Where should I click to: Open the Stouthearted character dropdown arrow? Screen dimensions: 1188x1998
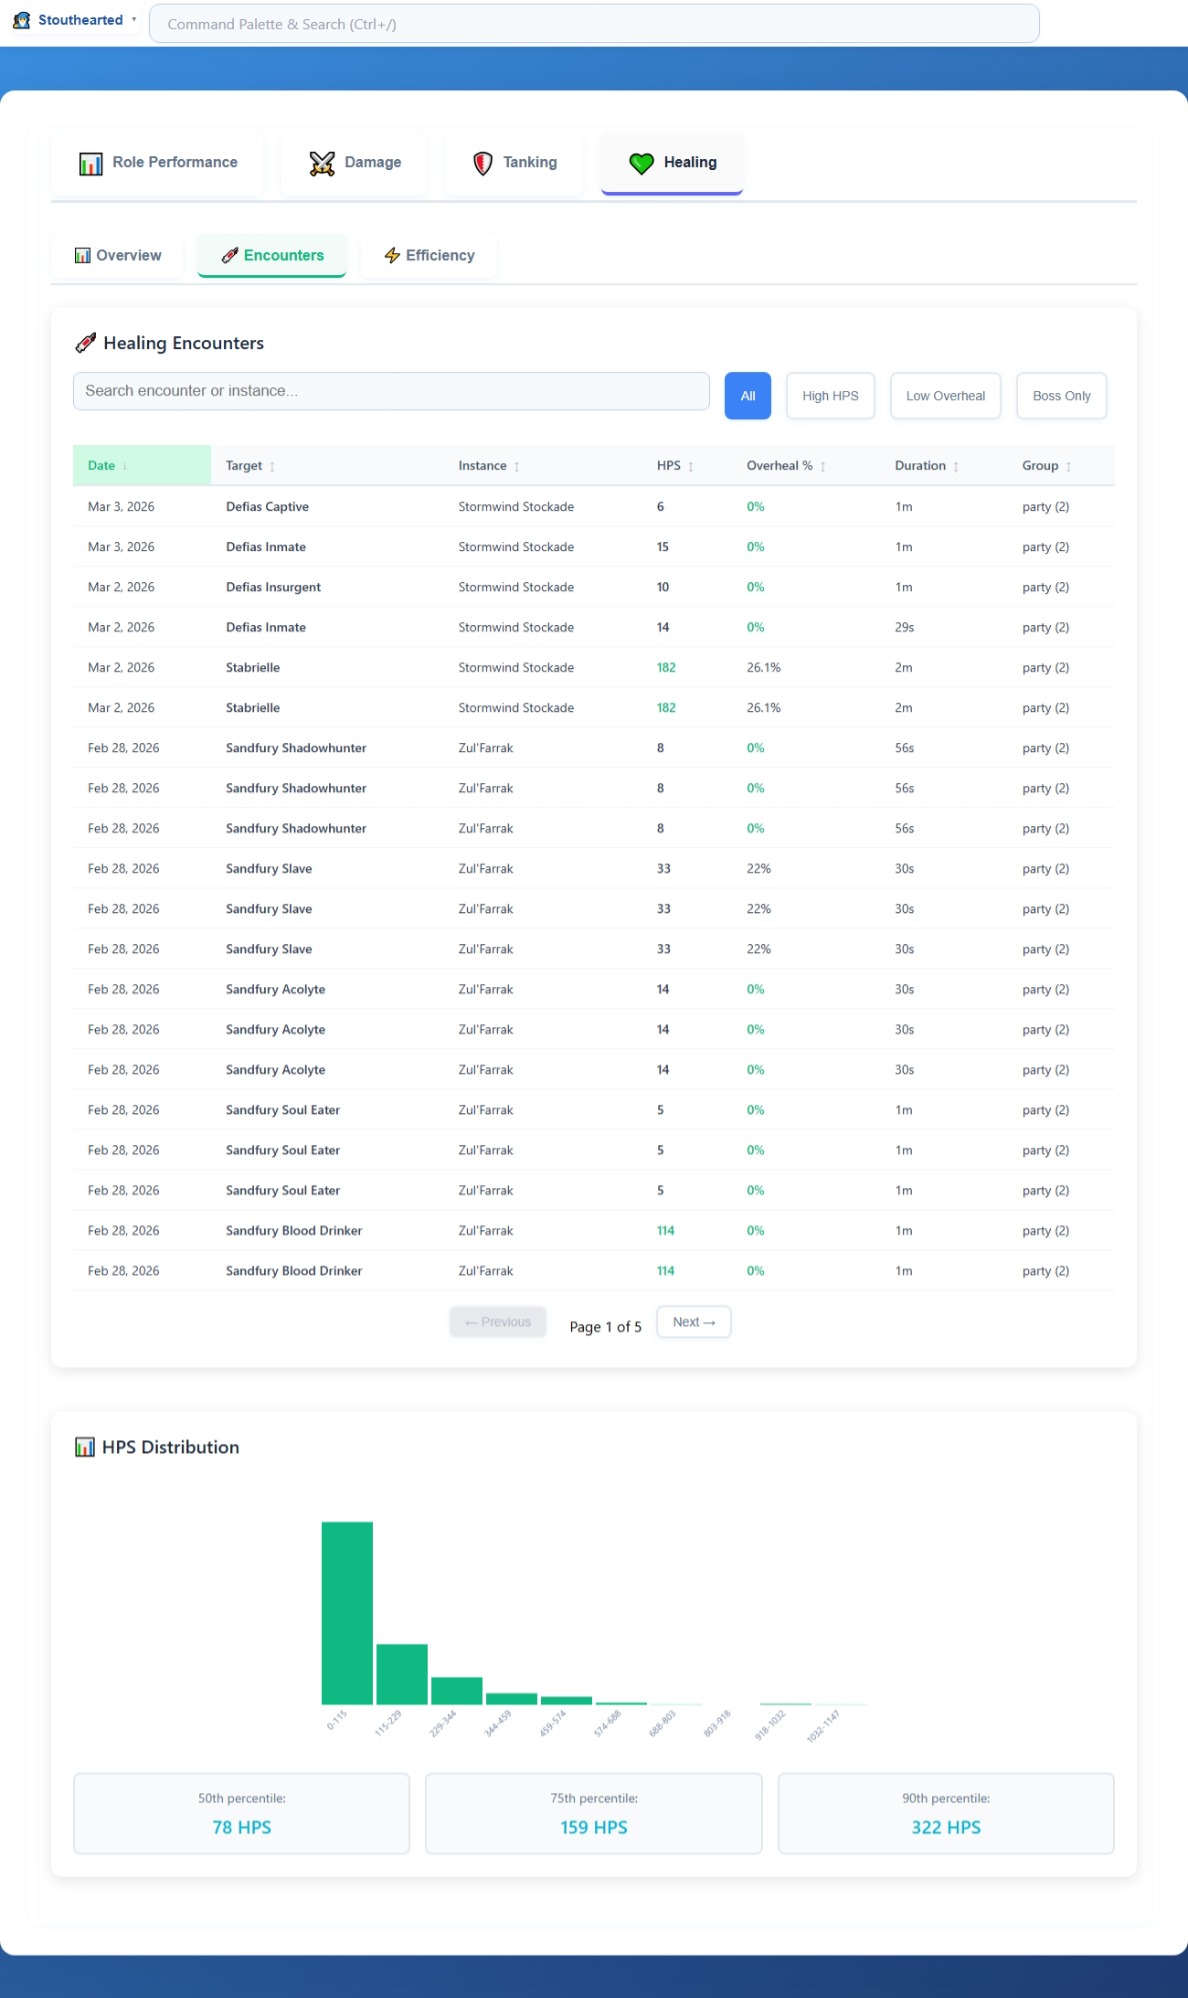tap(134, 20)
